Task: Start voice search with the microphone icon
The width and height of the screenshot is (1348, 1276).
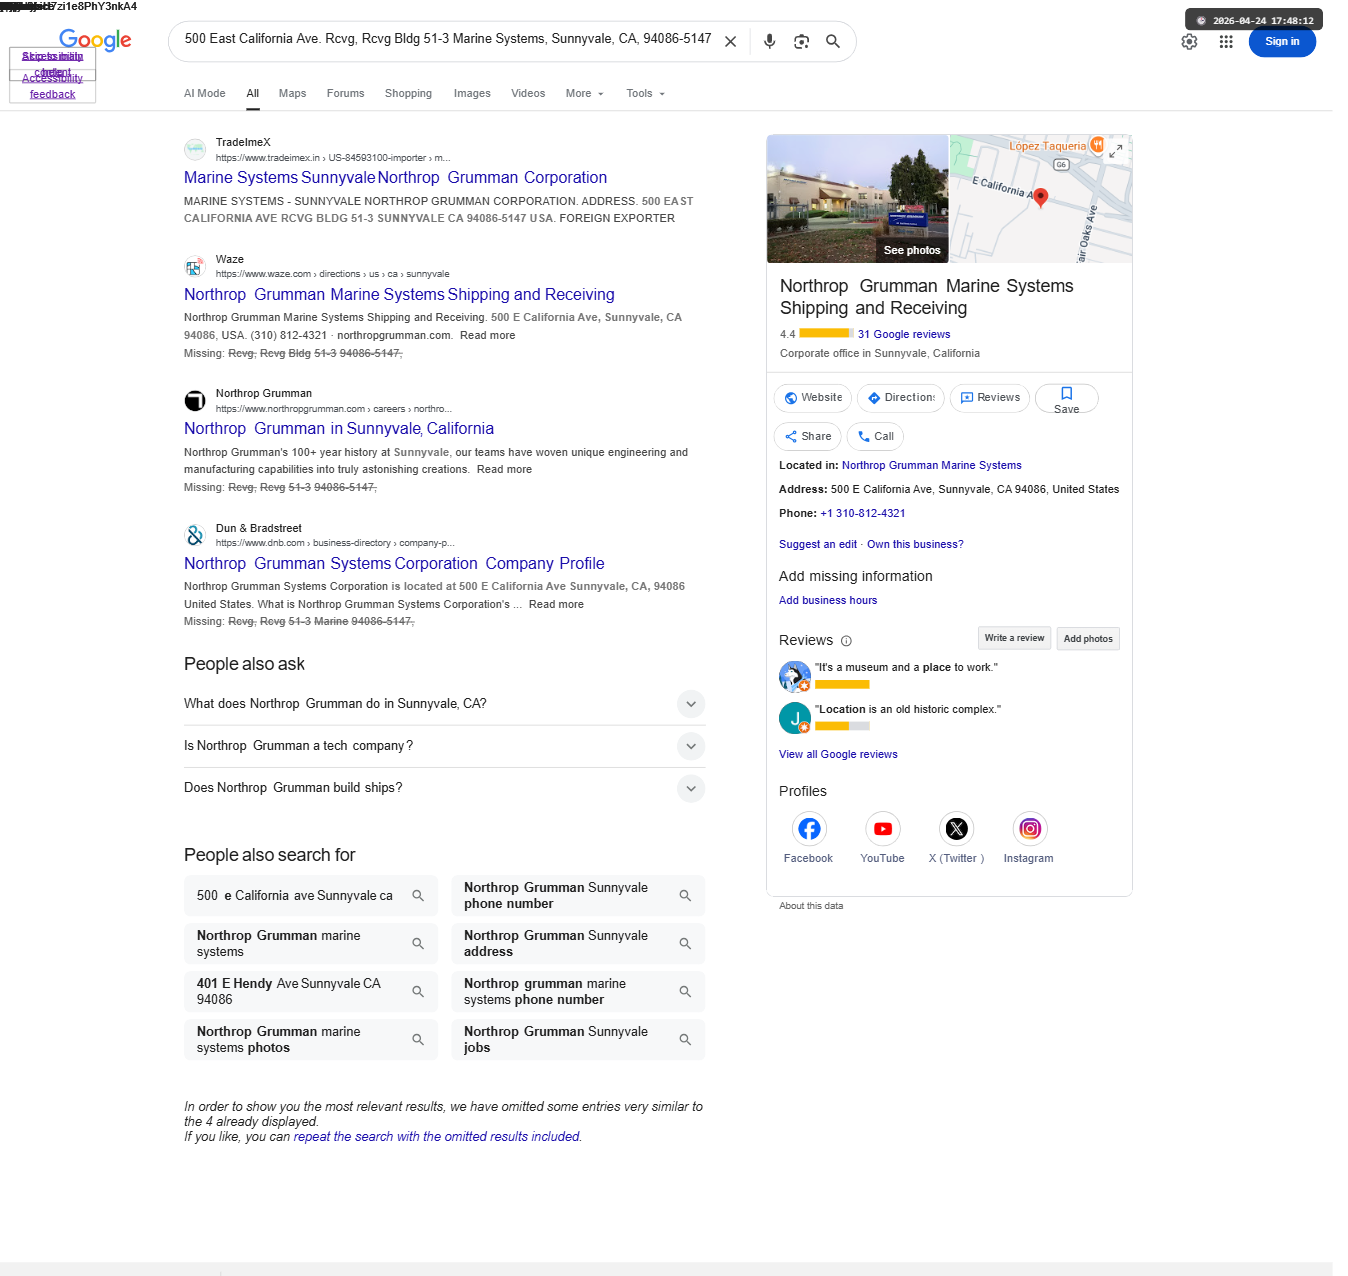Action: 770,42
